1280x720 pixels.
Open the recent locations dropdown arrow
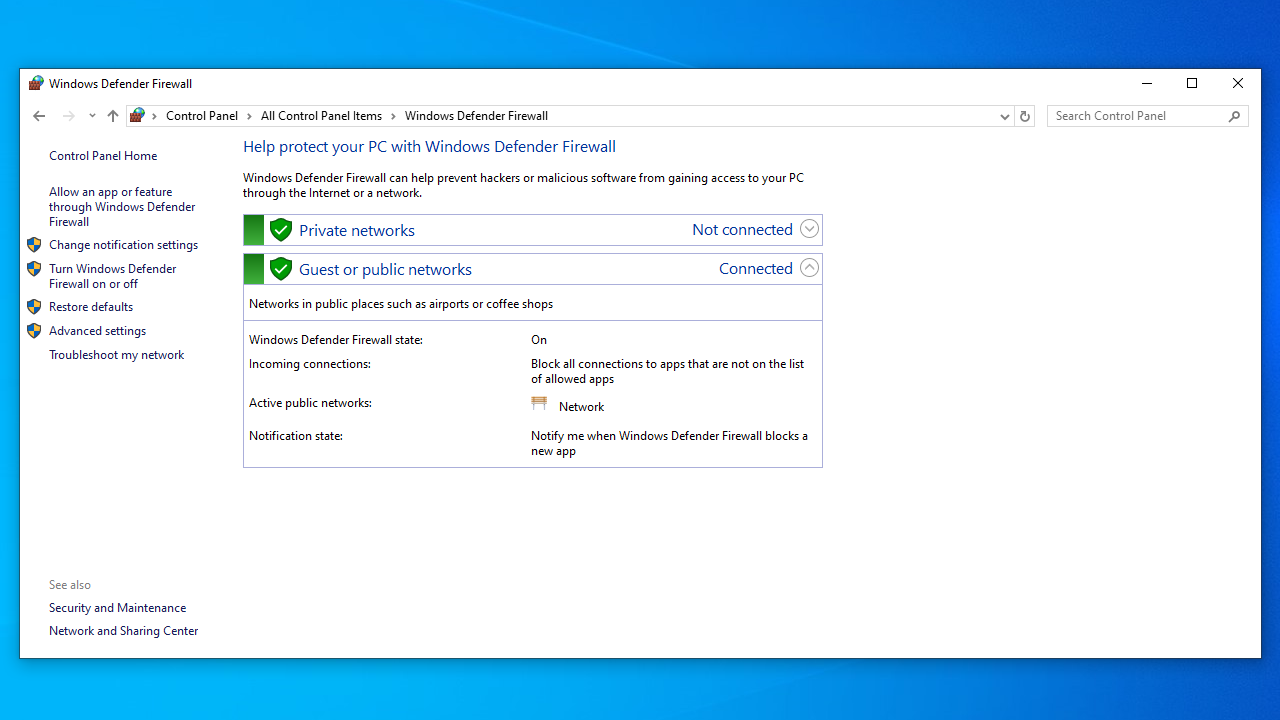pyautogui.click(x=92, y=116)
